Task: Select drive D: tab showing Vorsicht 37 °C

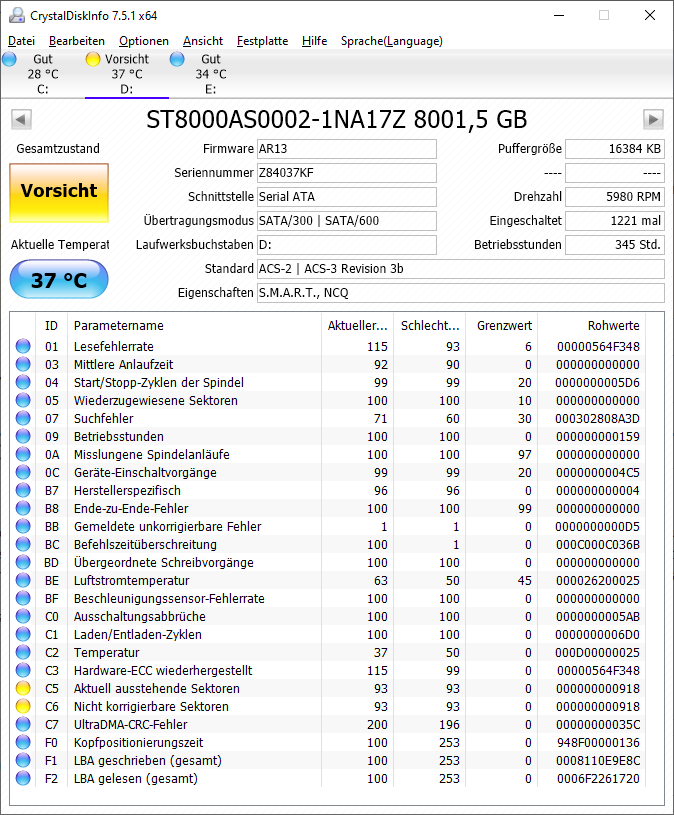Action: [x=127, y=74]
